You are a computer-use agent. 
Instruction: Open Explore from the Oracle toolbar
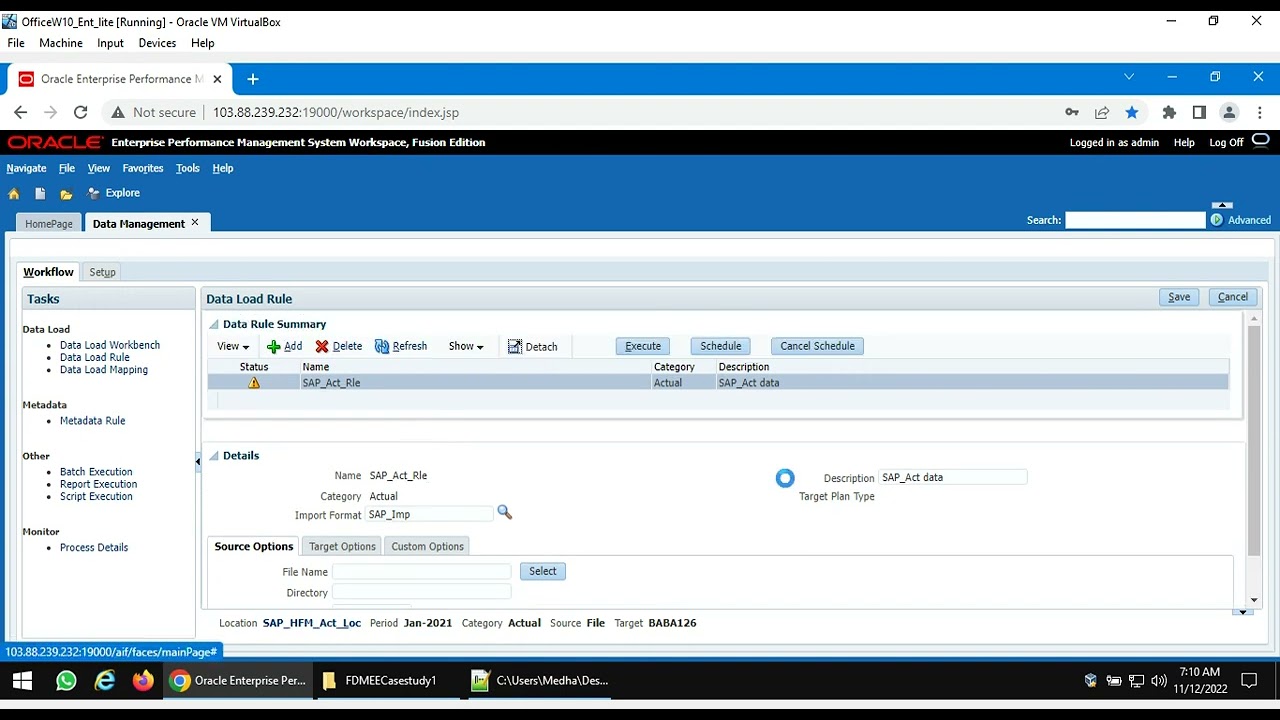114,193
